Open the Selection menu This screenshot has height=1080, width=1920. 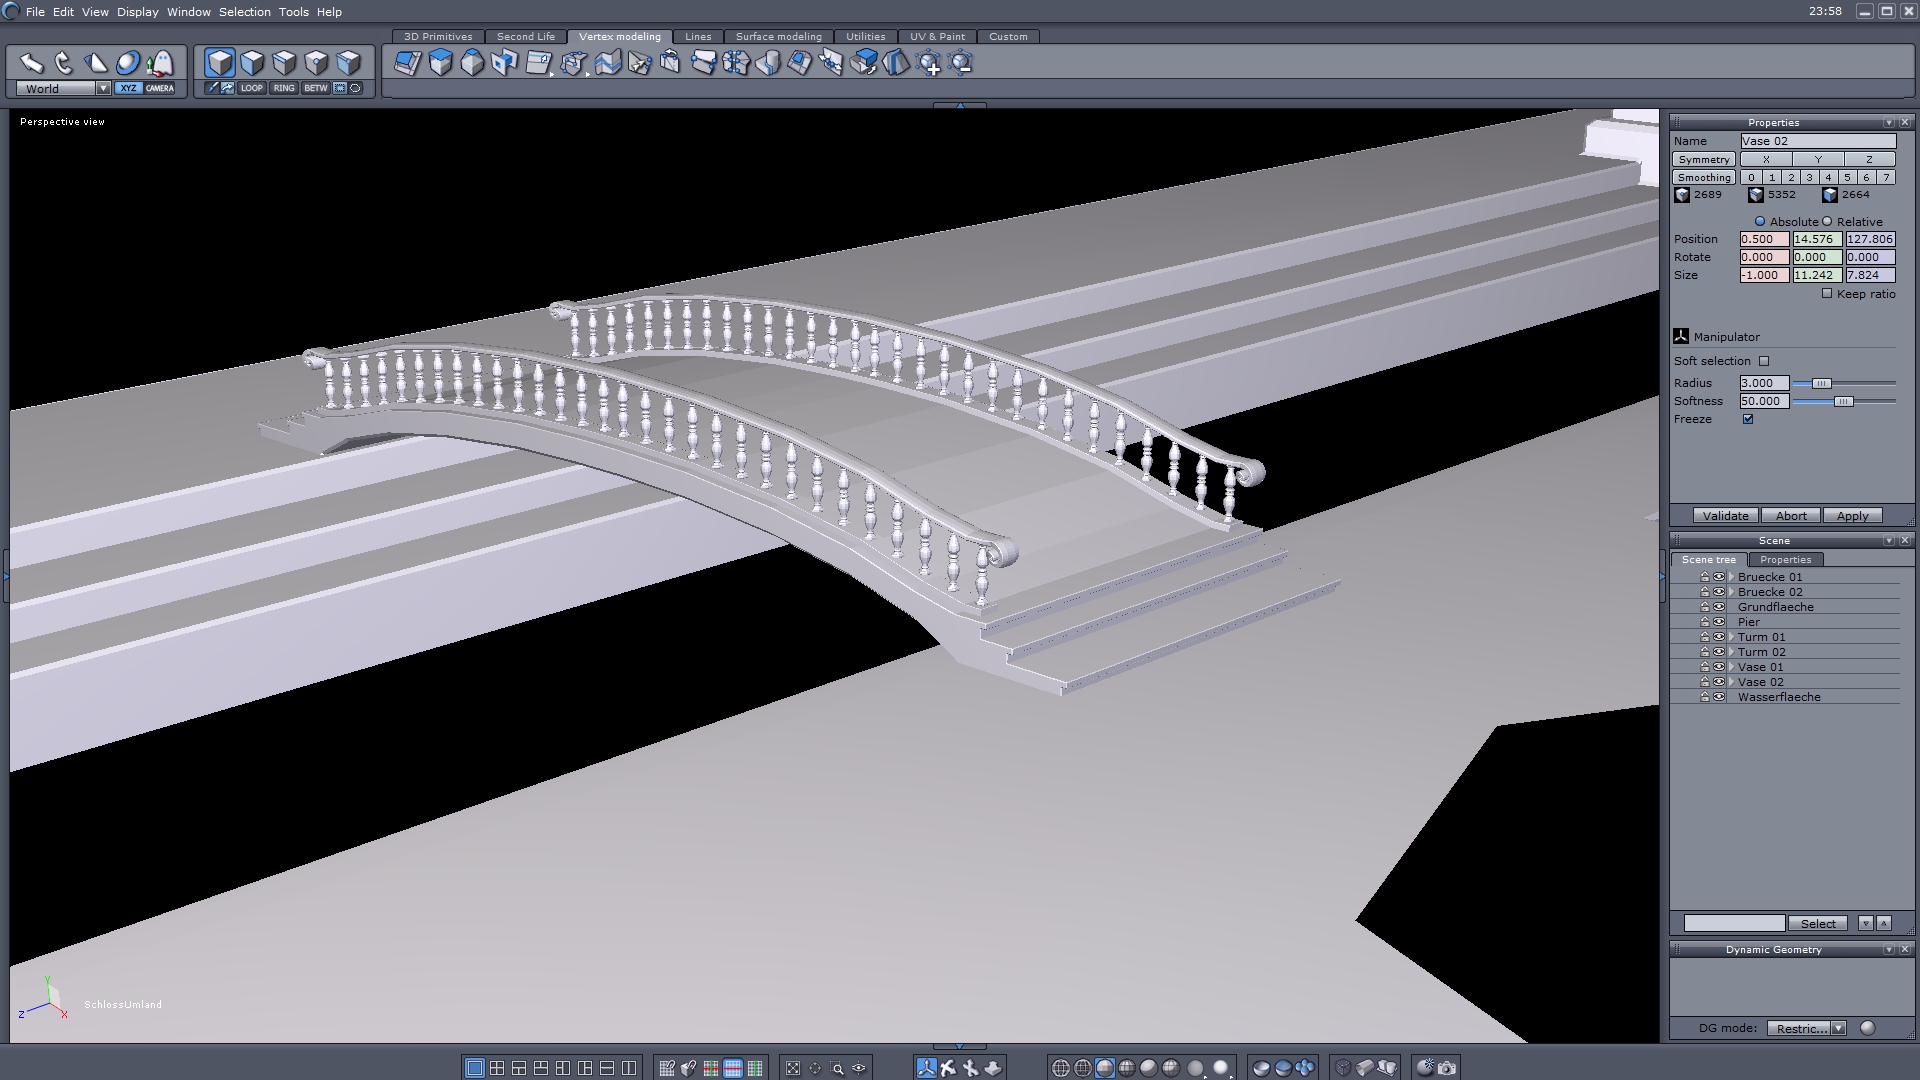(244, 12)
